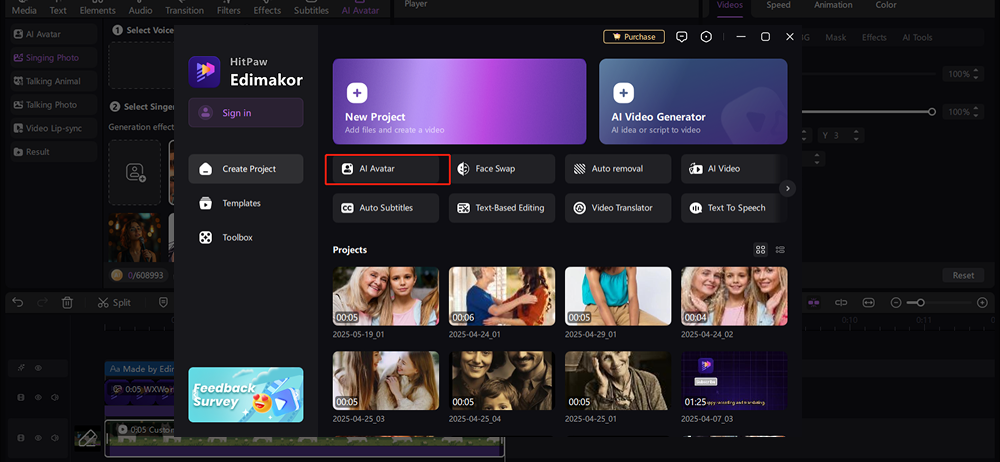Open the Mask sub-tab in properties
Screen dimensions: 1000x462
(x=835, y=38)
